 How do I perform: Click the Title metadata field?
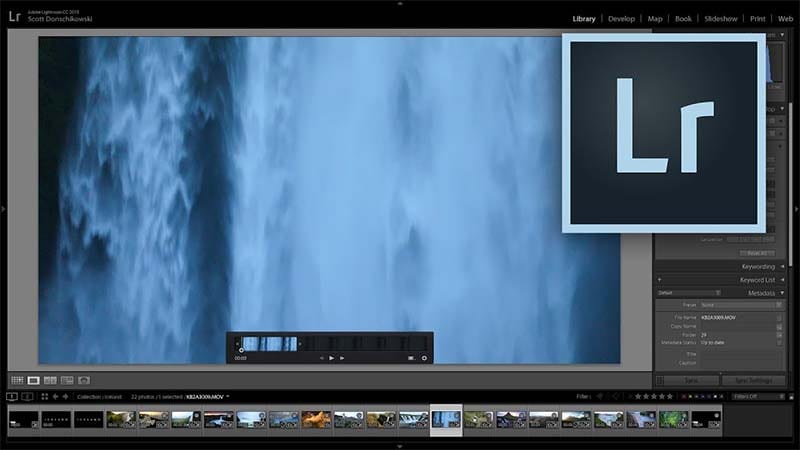pyautogui.click(x=738, y=354)
